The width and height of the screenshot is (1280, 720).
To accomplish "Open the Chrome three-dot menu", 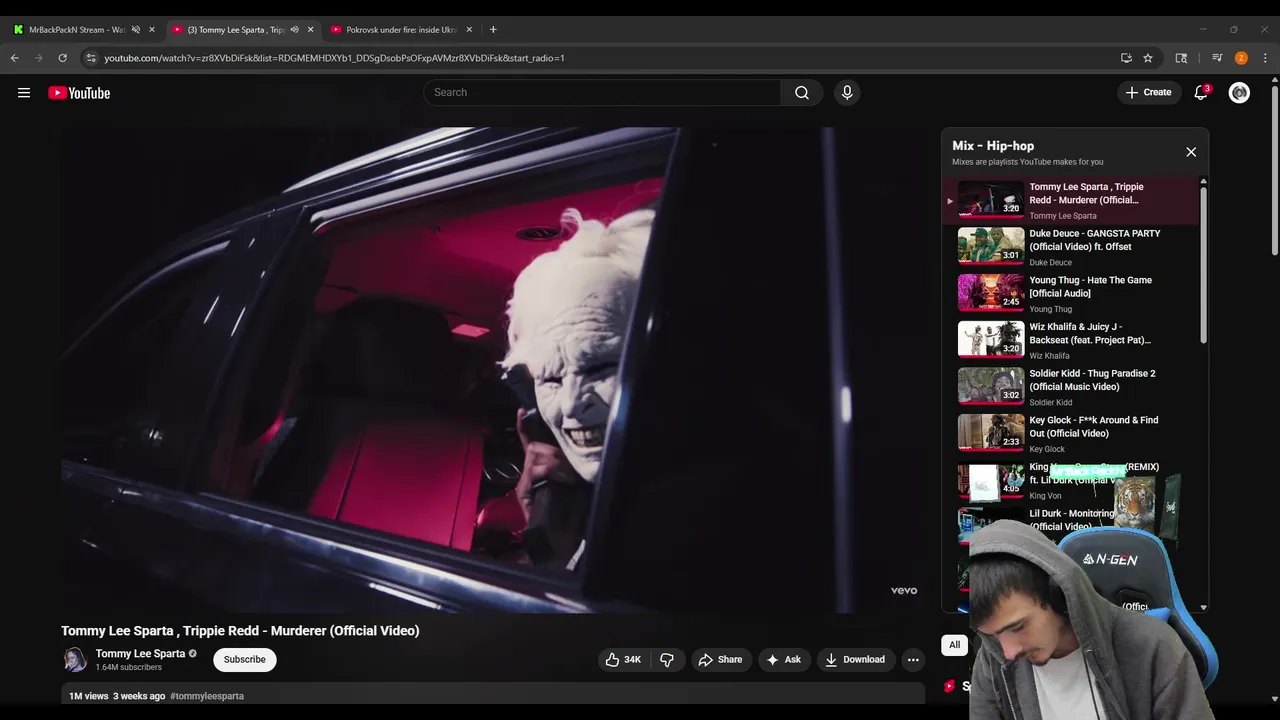I will point(1265,58).
